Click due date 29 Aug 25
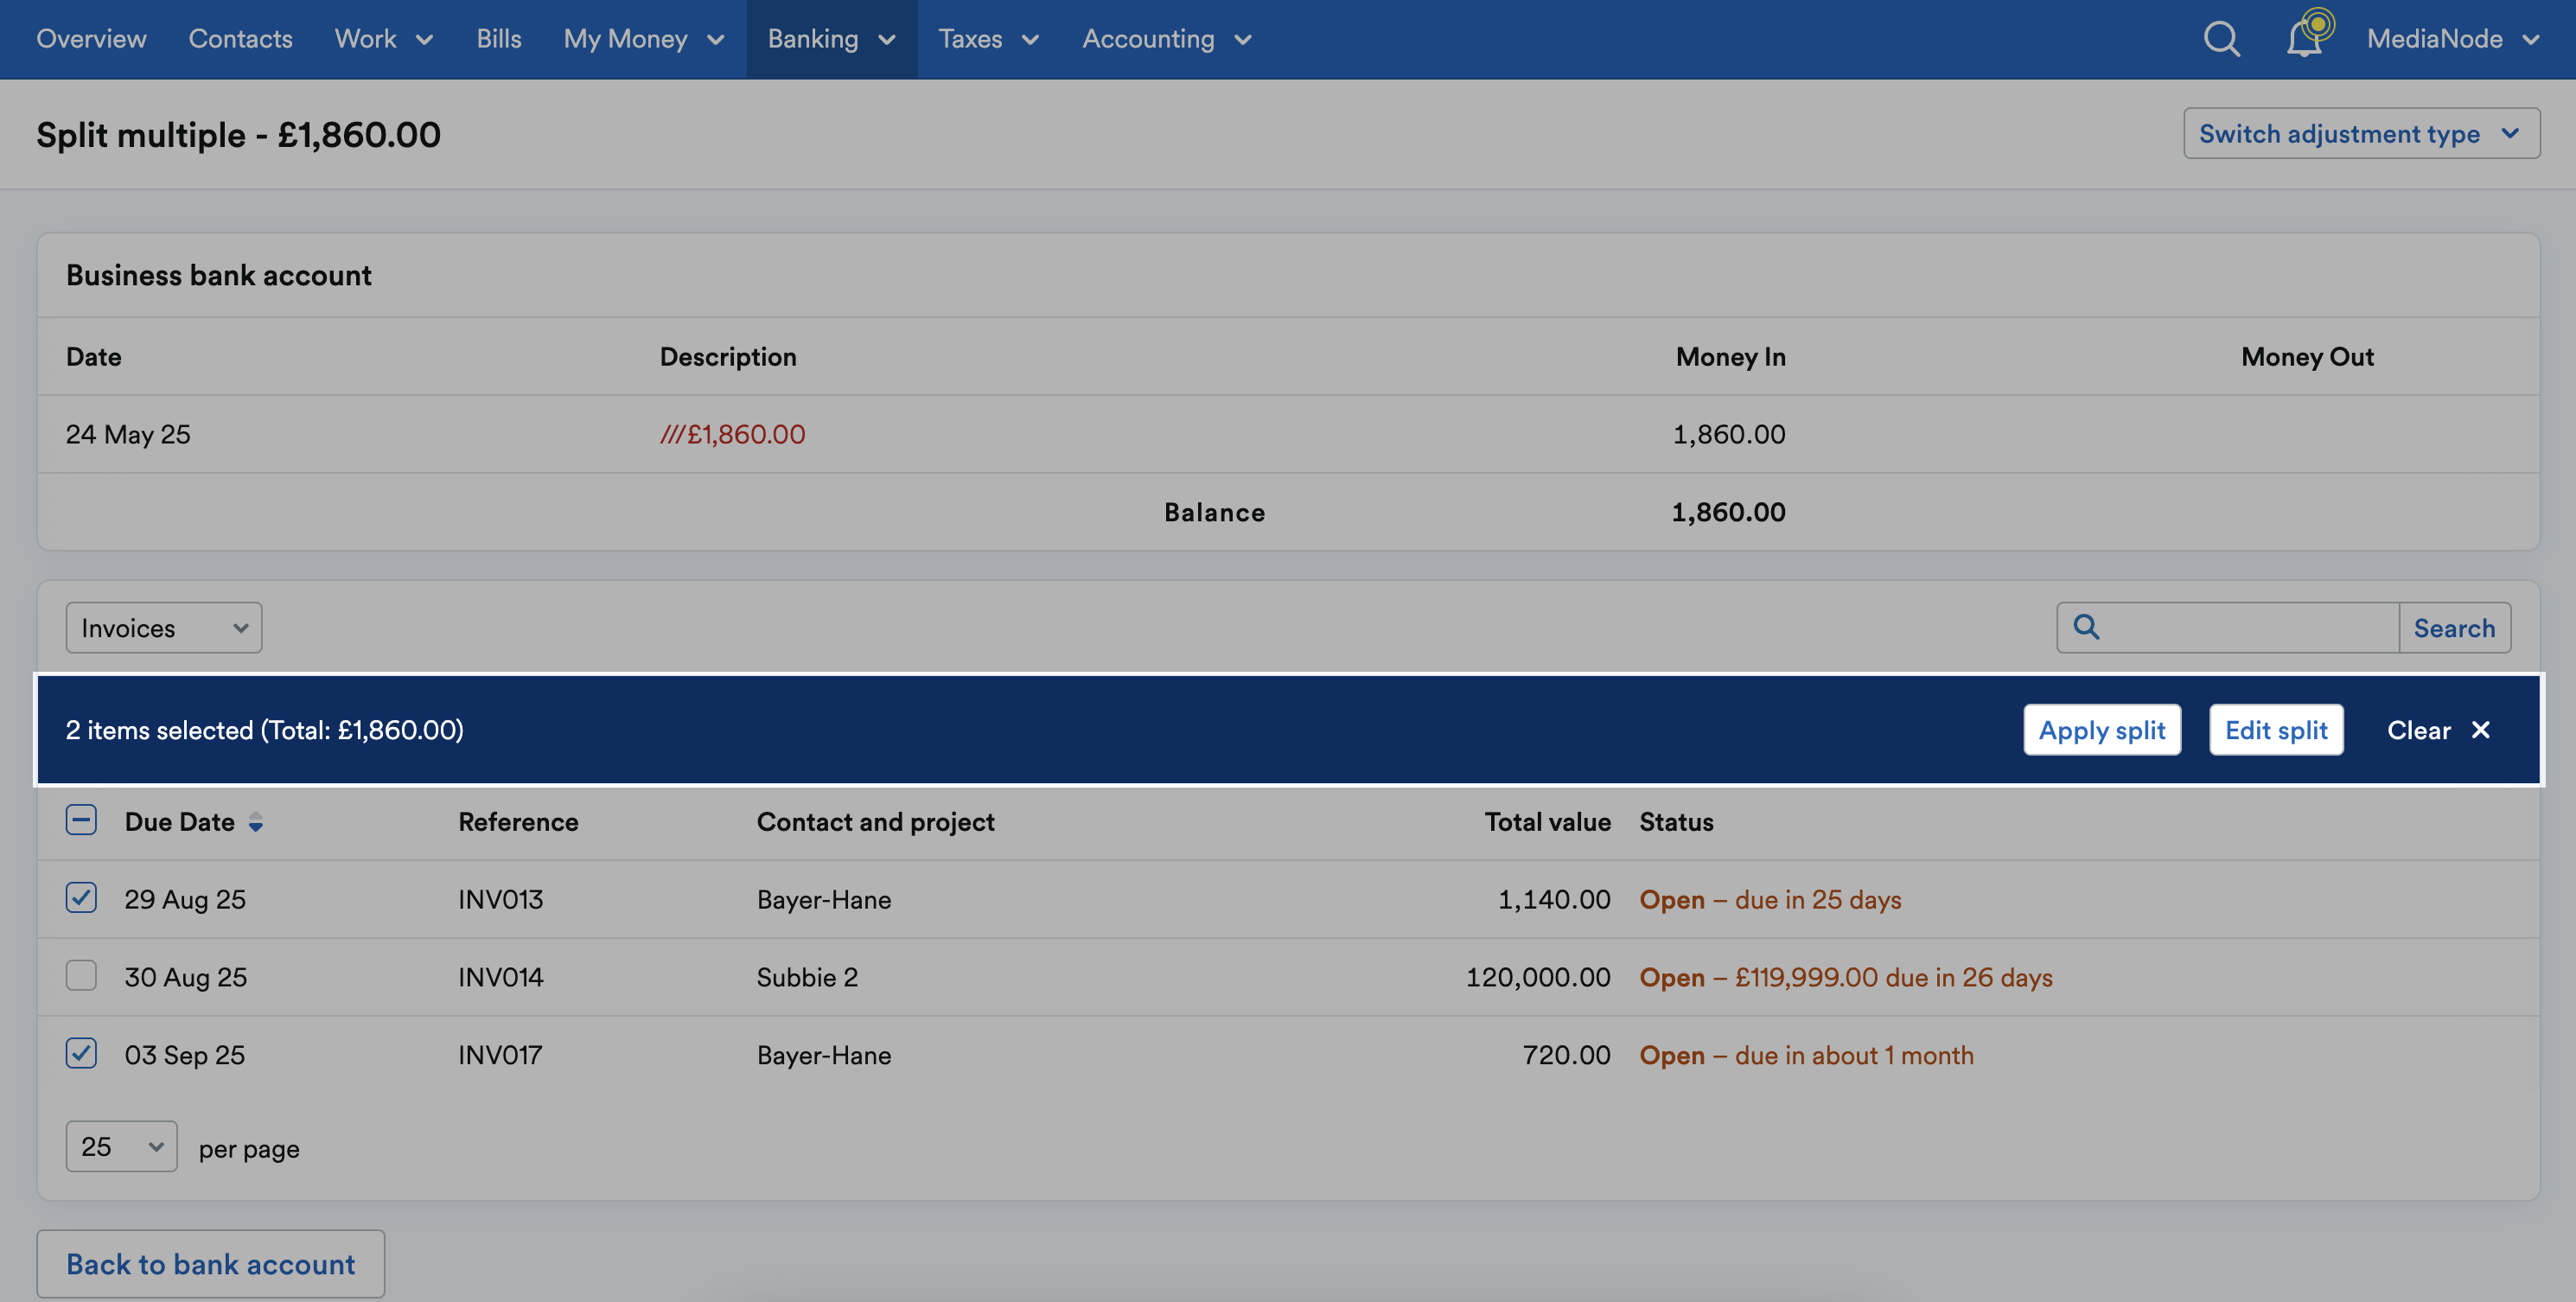The height and width of the screenshot is (1302, 2576). tap(185, 900)
